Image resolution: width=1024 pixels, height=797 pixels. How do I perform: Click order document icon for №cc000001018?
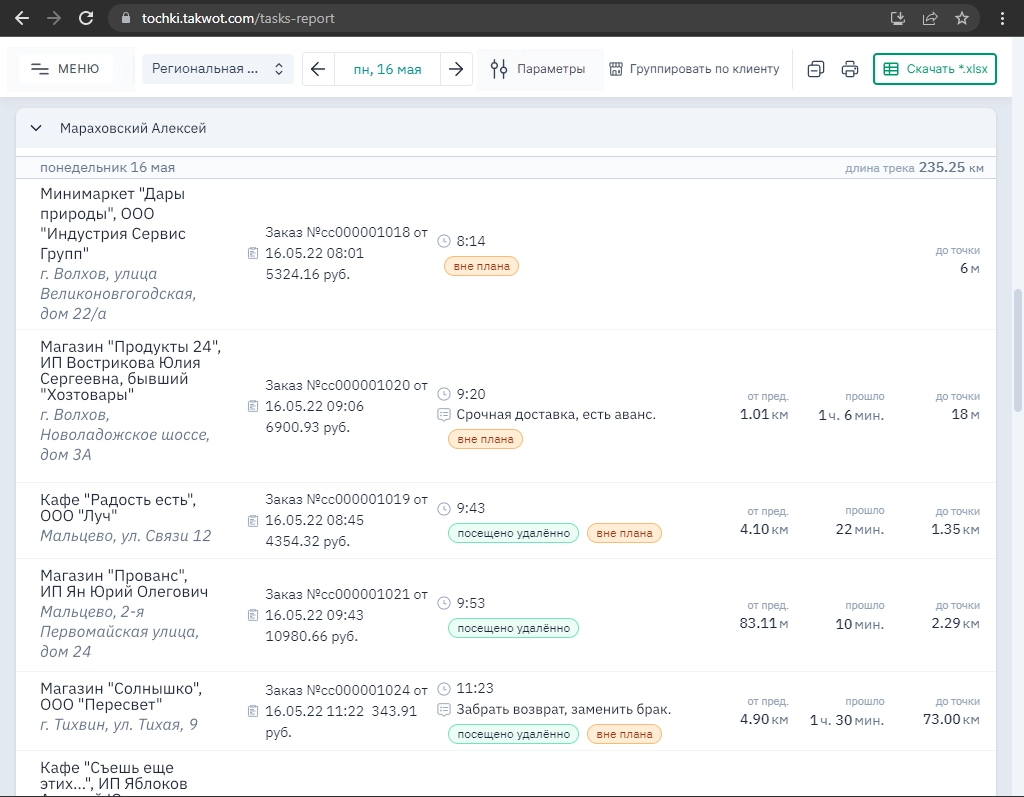pyautogui.click(x=253, y=254)
